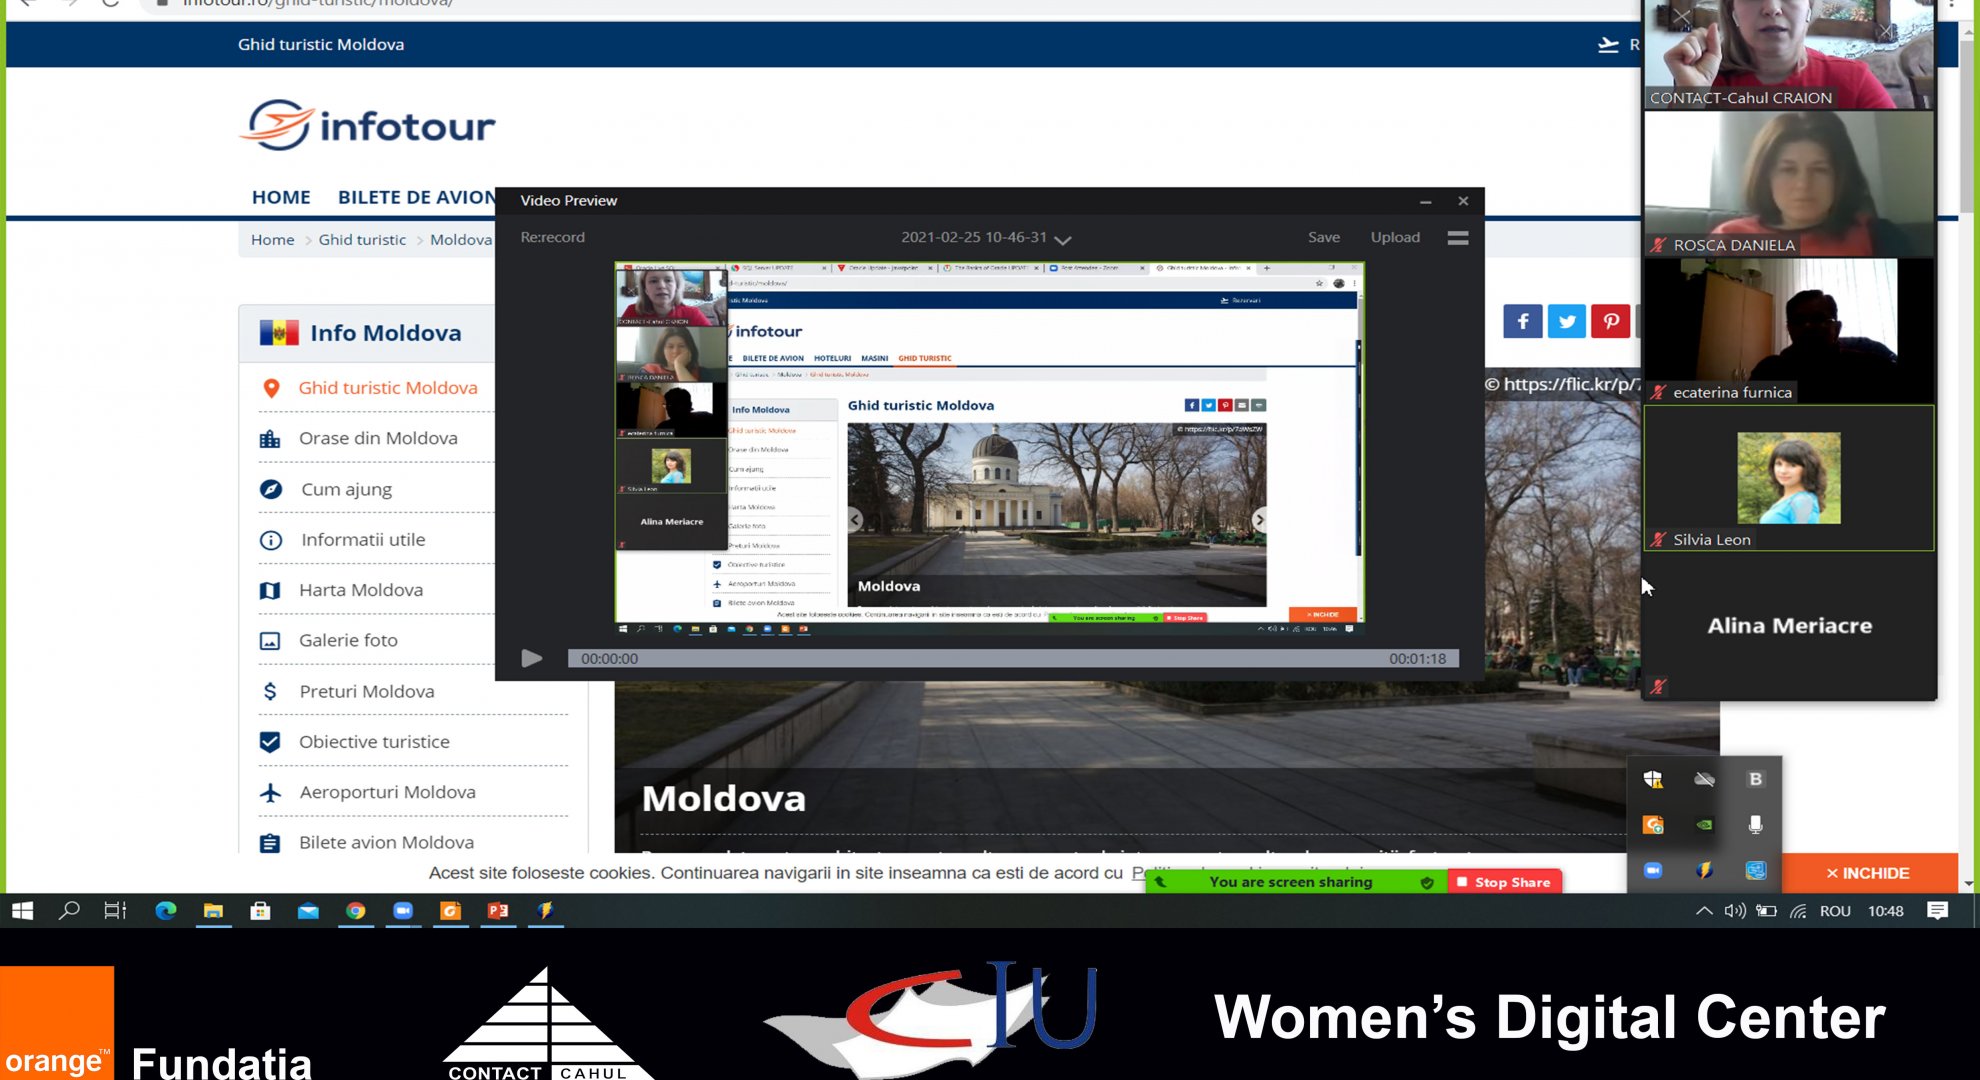Open the HOME menu item

point(281,197)
